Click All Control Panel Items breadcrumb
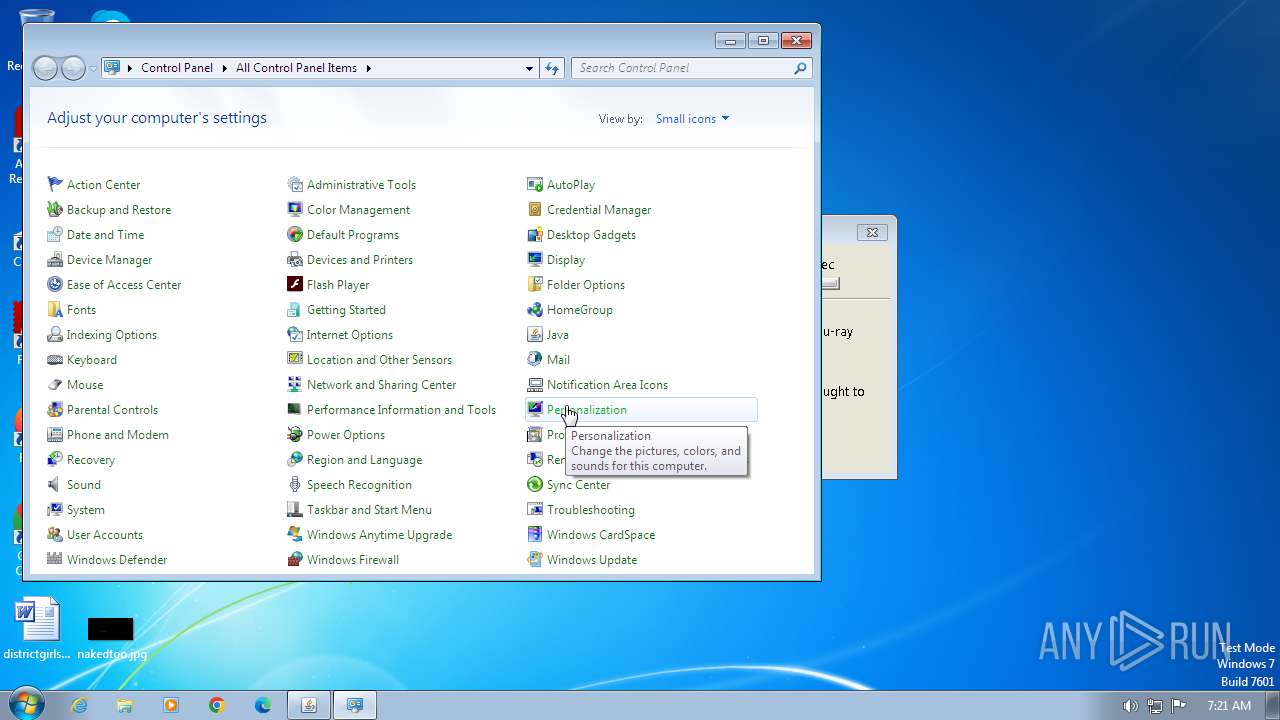The width and height of the screenshot is (1280, 720). click(296, 68)
